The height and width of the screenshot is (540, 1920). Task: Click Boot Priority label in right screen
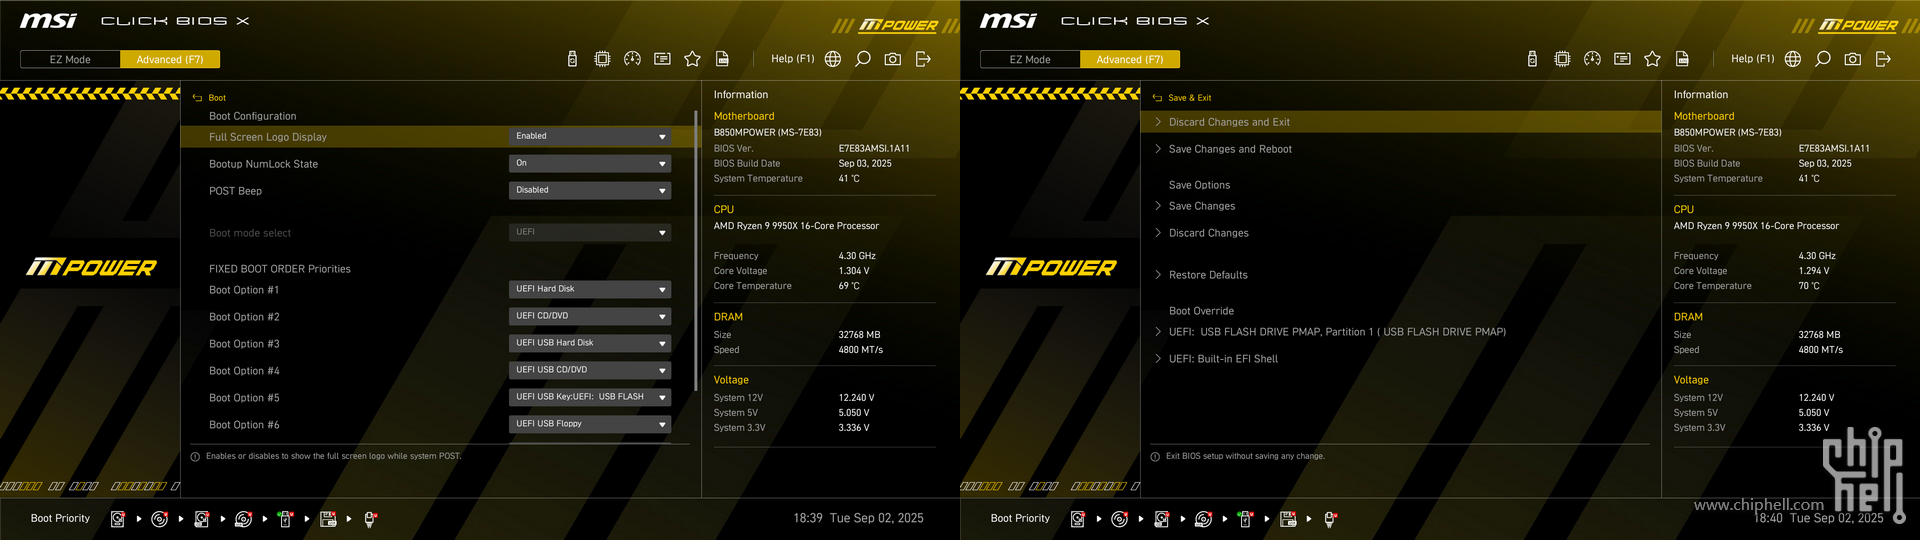(1020, 518)
